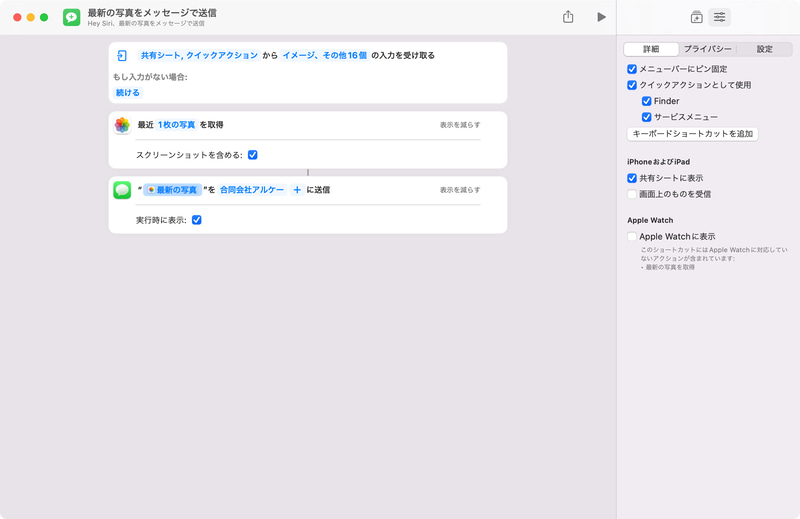The image size is (800, 519).
Task: Collapse photo action with 表示を減らす
Action: pyautogui.click(x=460, y=125)
